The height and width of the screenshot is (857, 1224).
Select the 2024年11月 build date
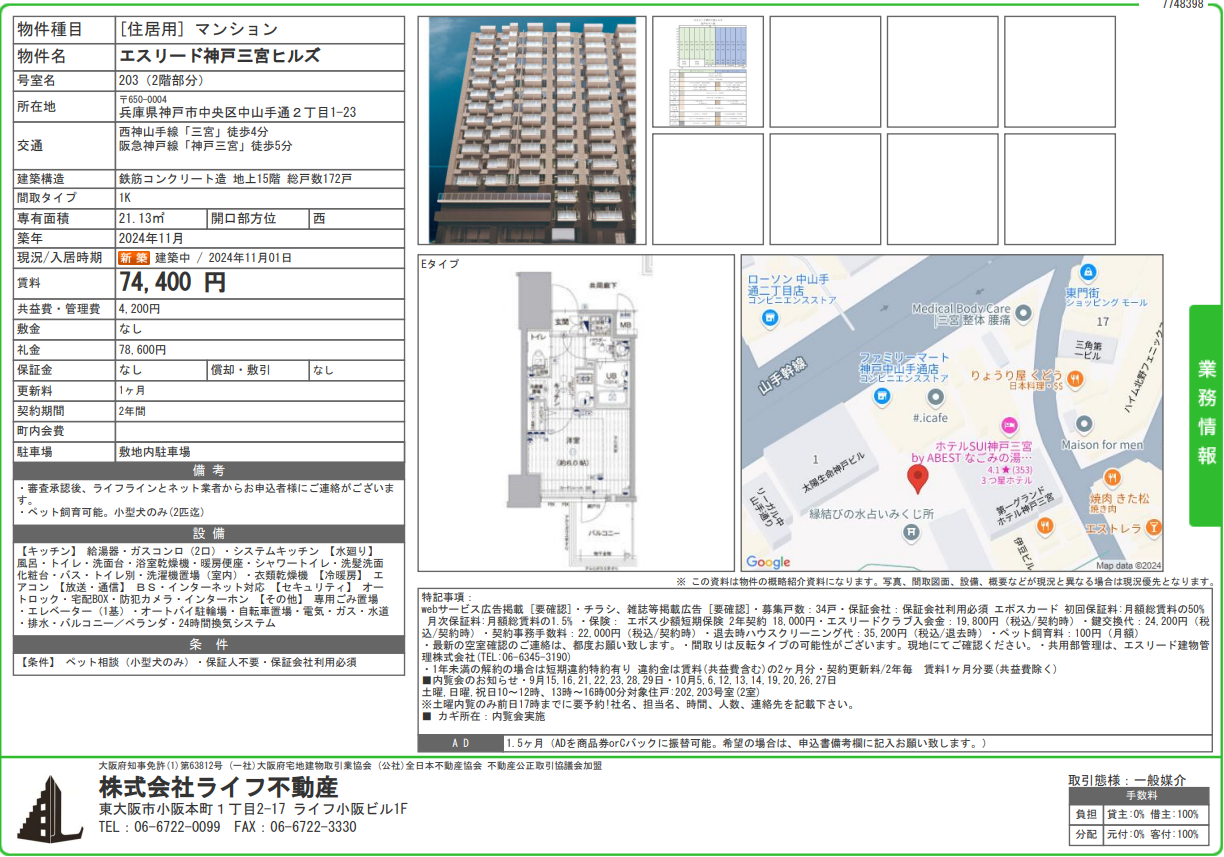151,238
